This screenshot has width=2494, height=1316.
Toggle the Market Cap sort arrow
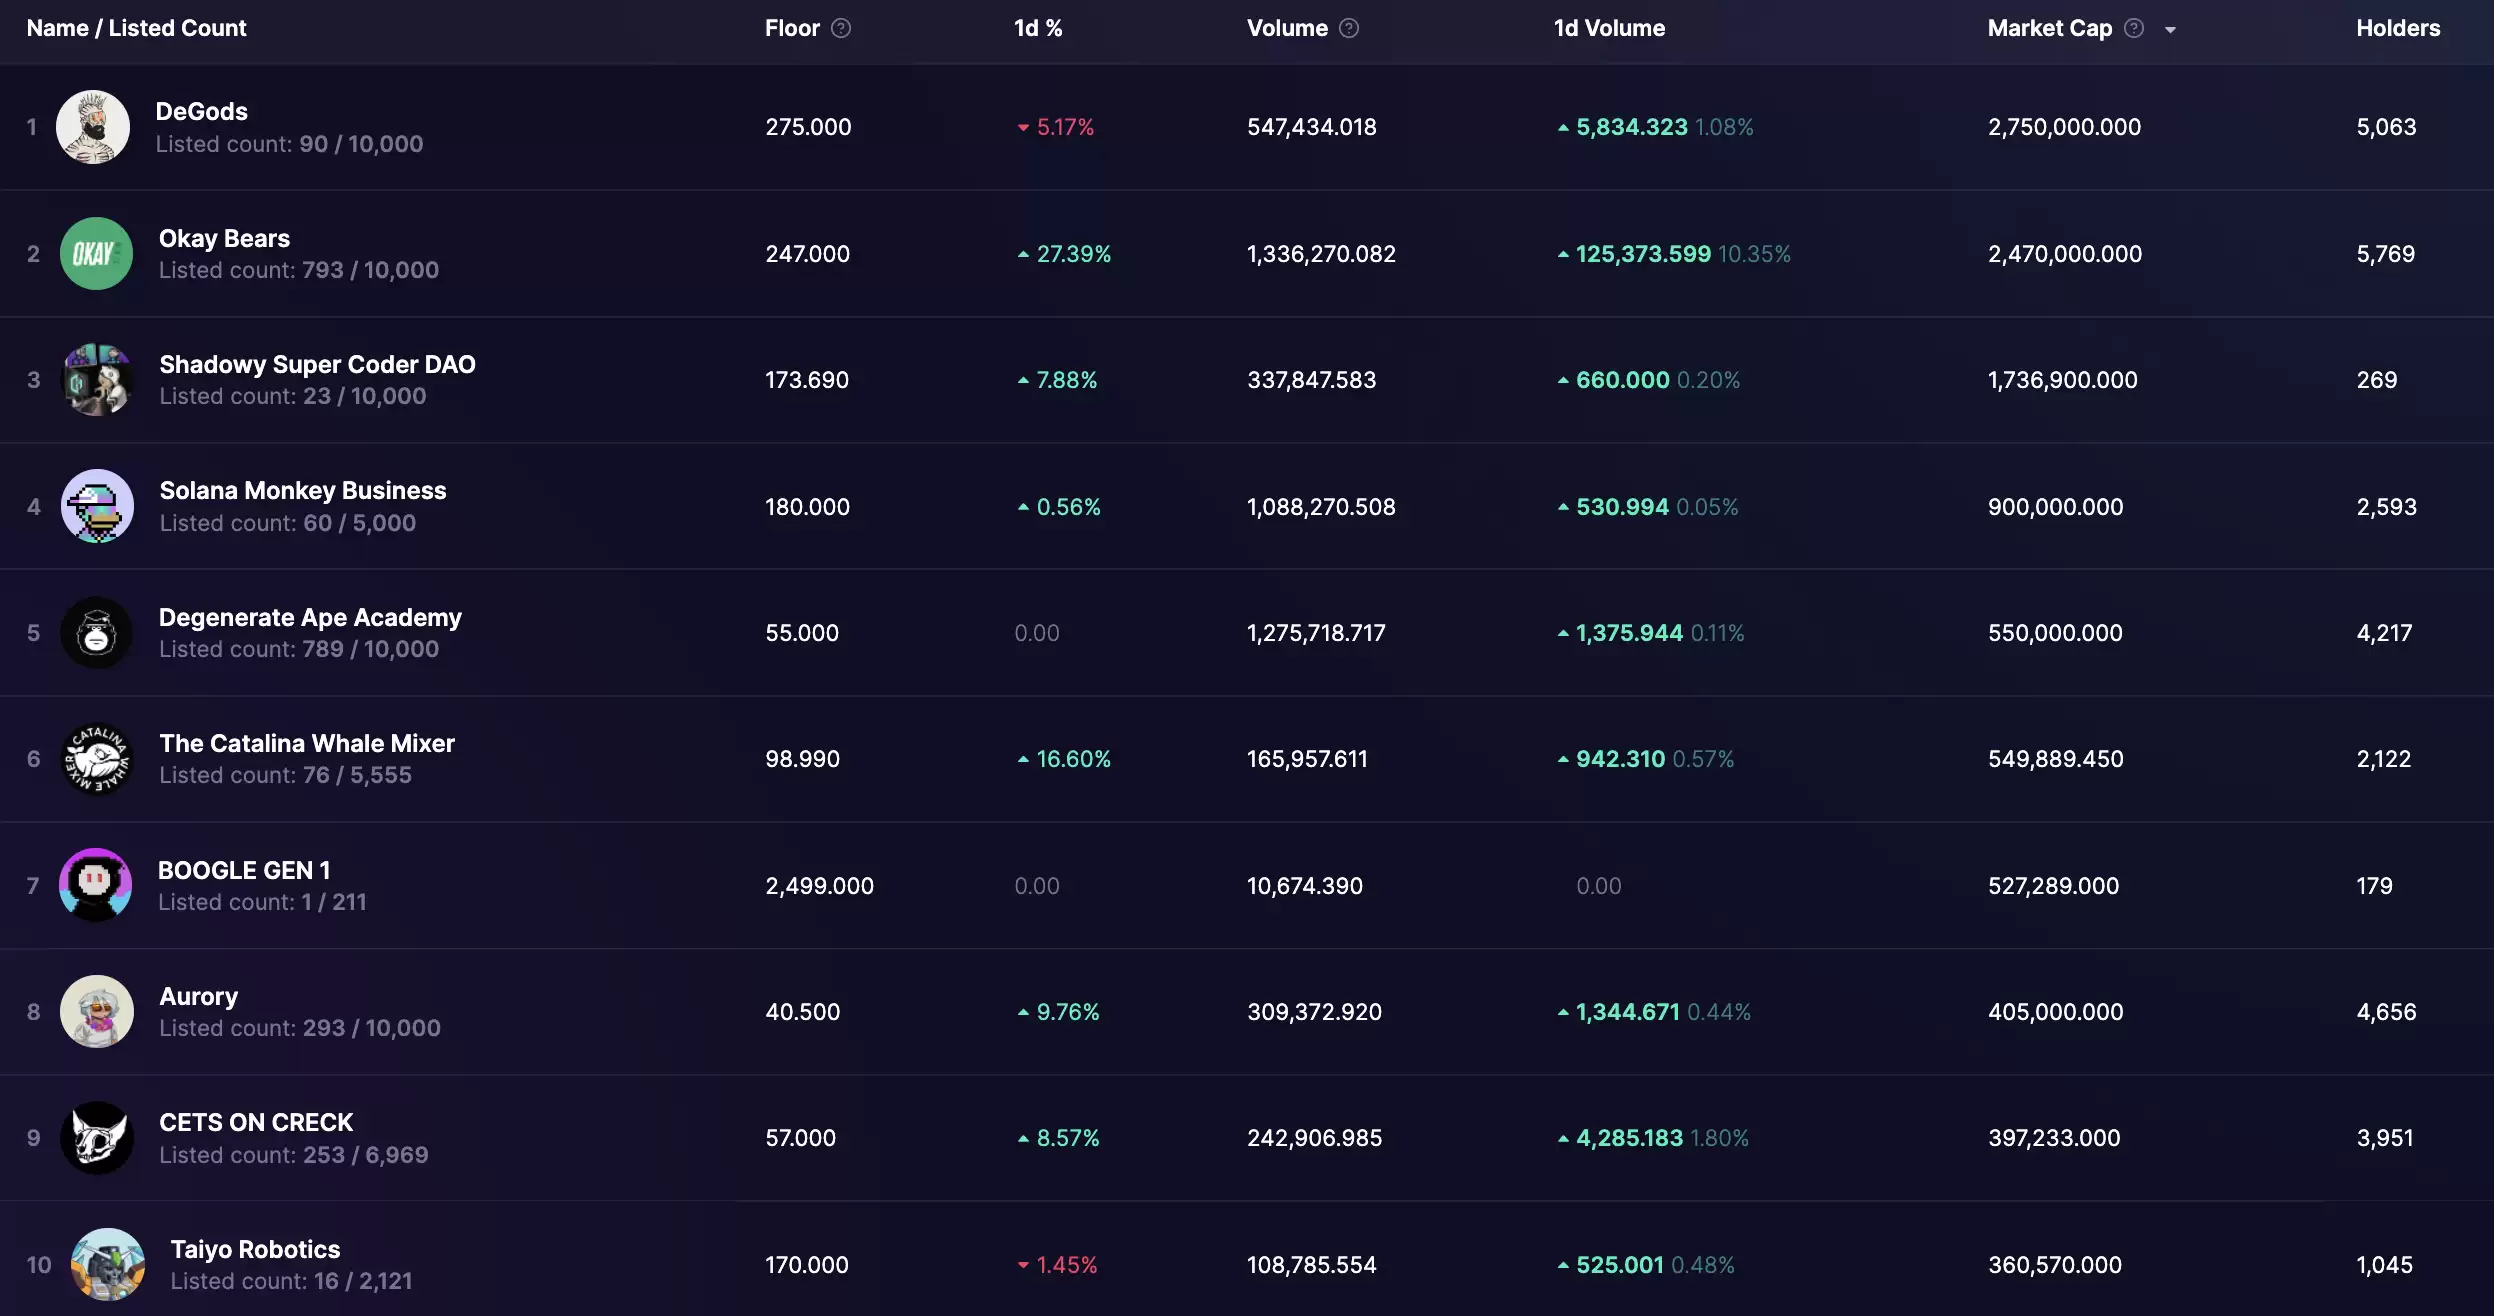pos(2170,30)
